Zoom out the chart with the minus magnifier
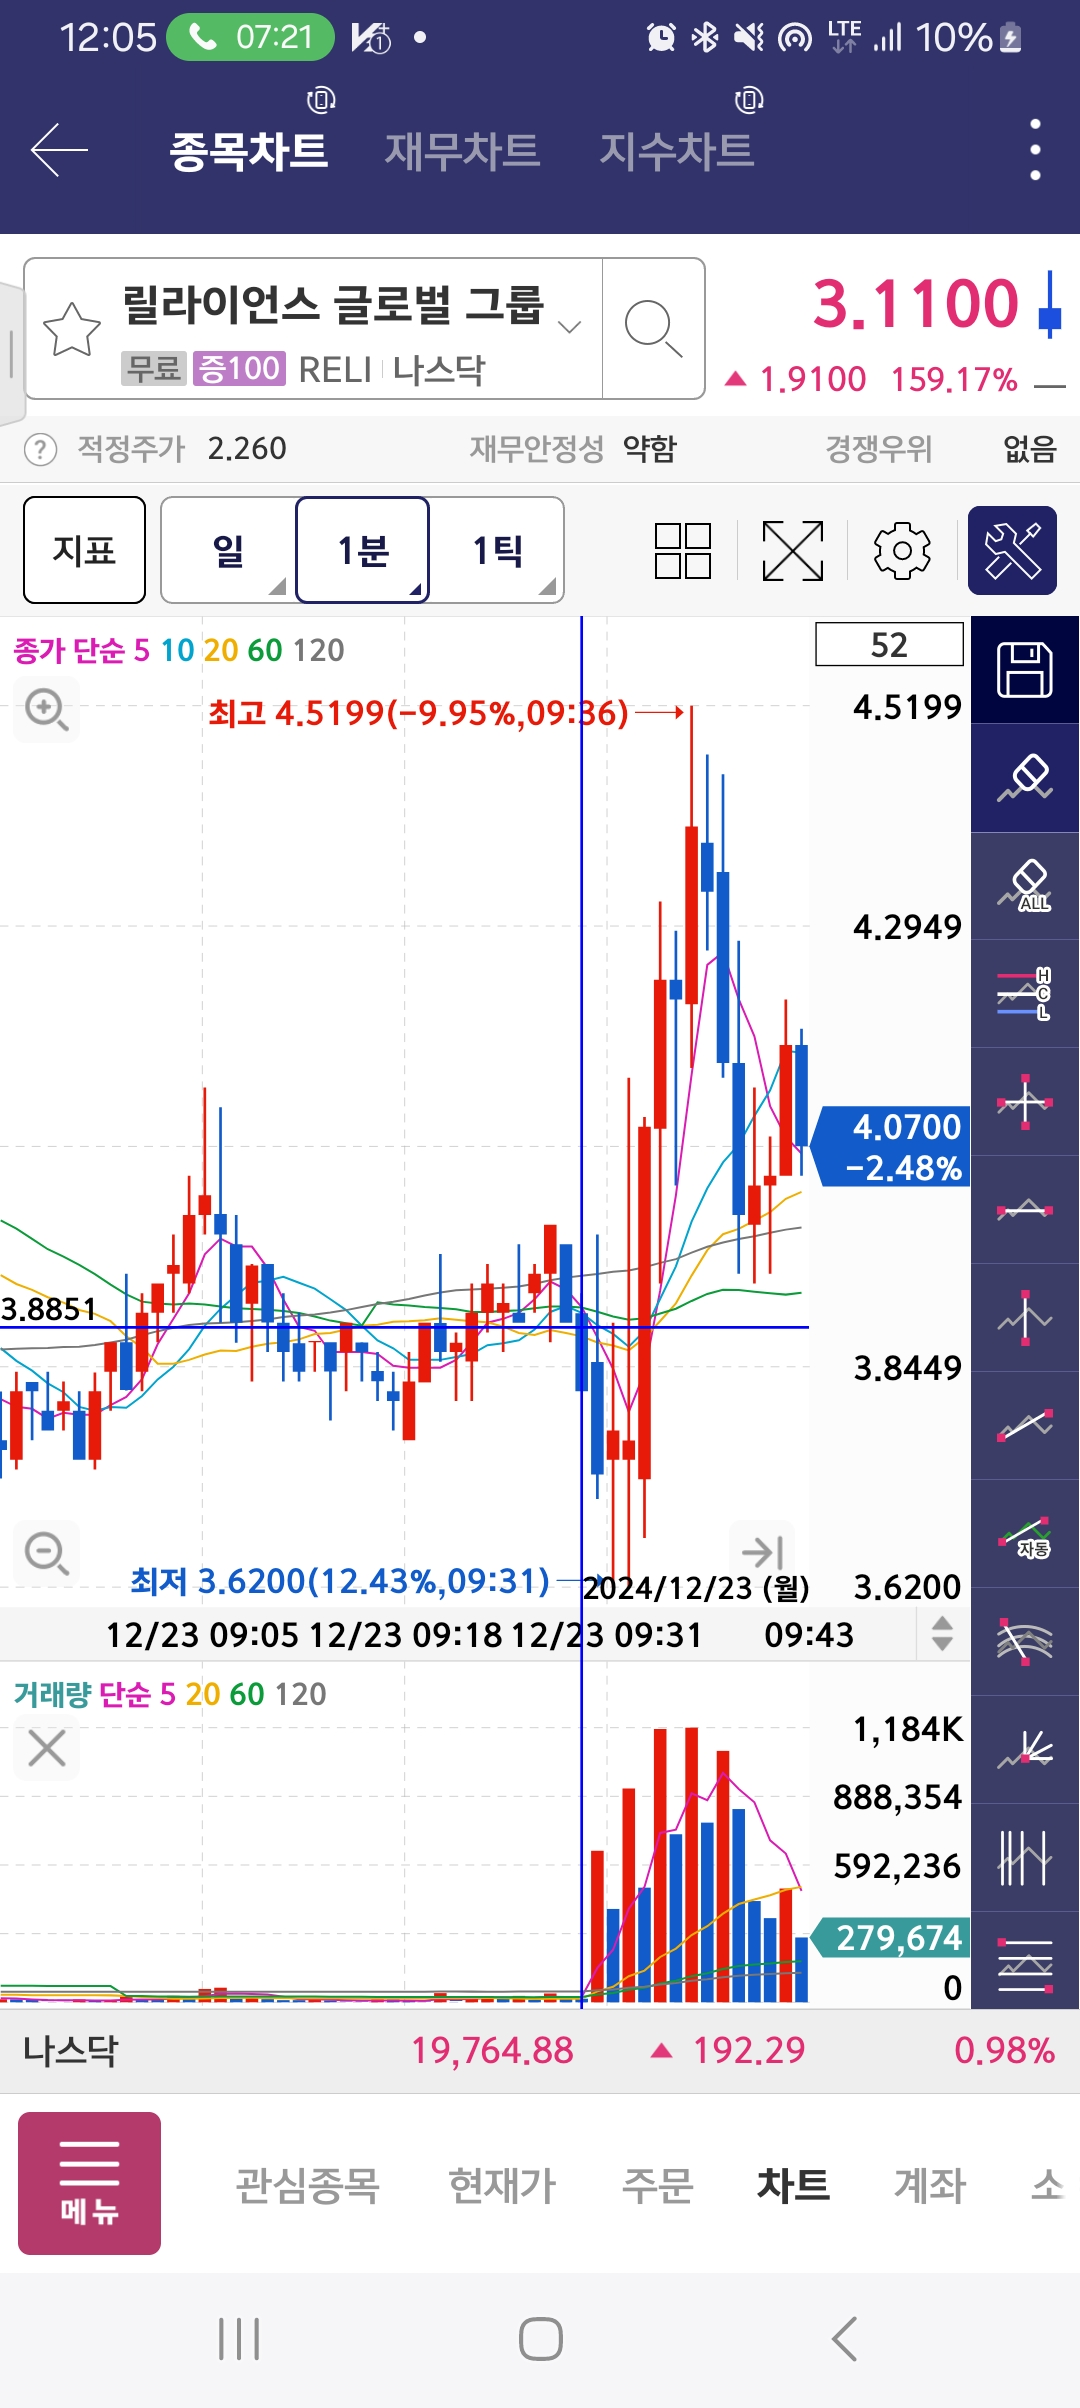 [x=46, y=1553]
